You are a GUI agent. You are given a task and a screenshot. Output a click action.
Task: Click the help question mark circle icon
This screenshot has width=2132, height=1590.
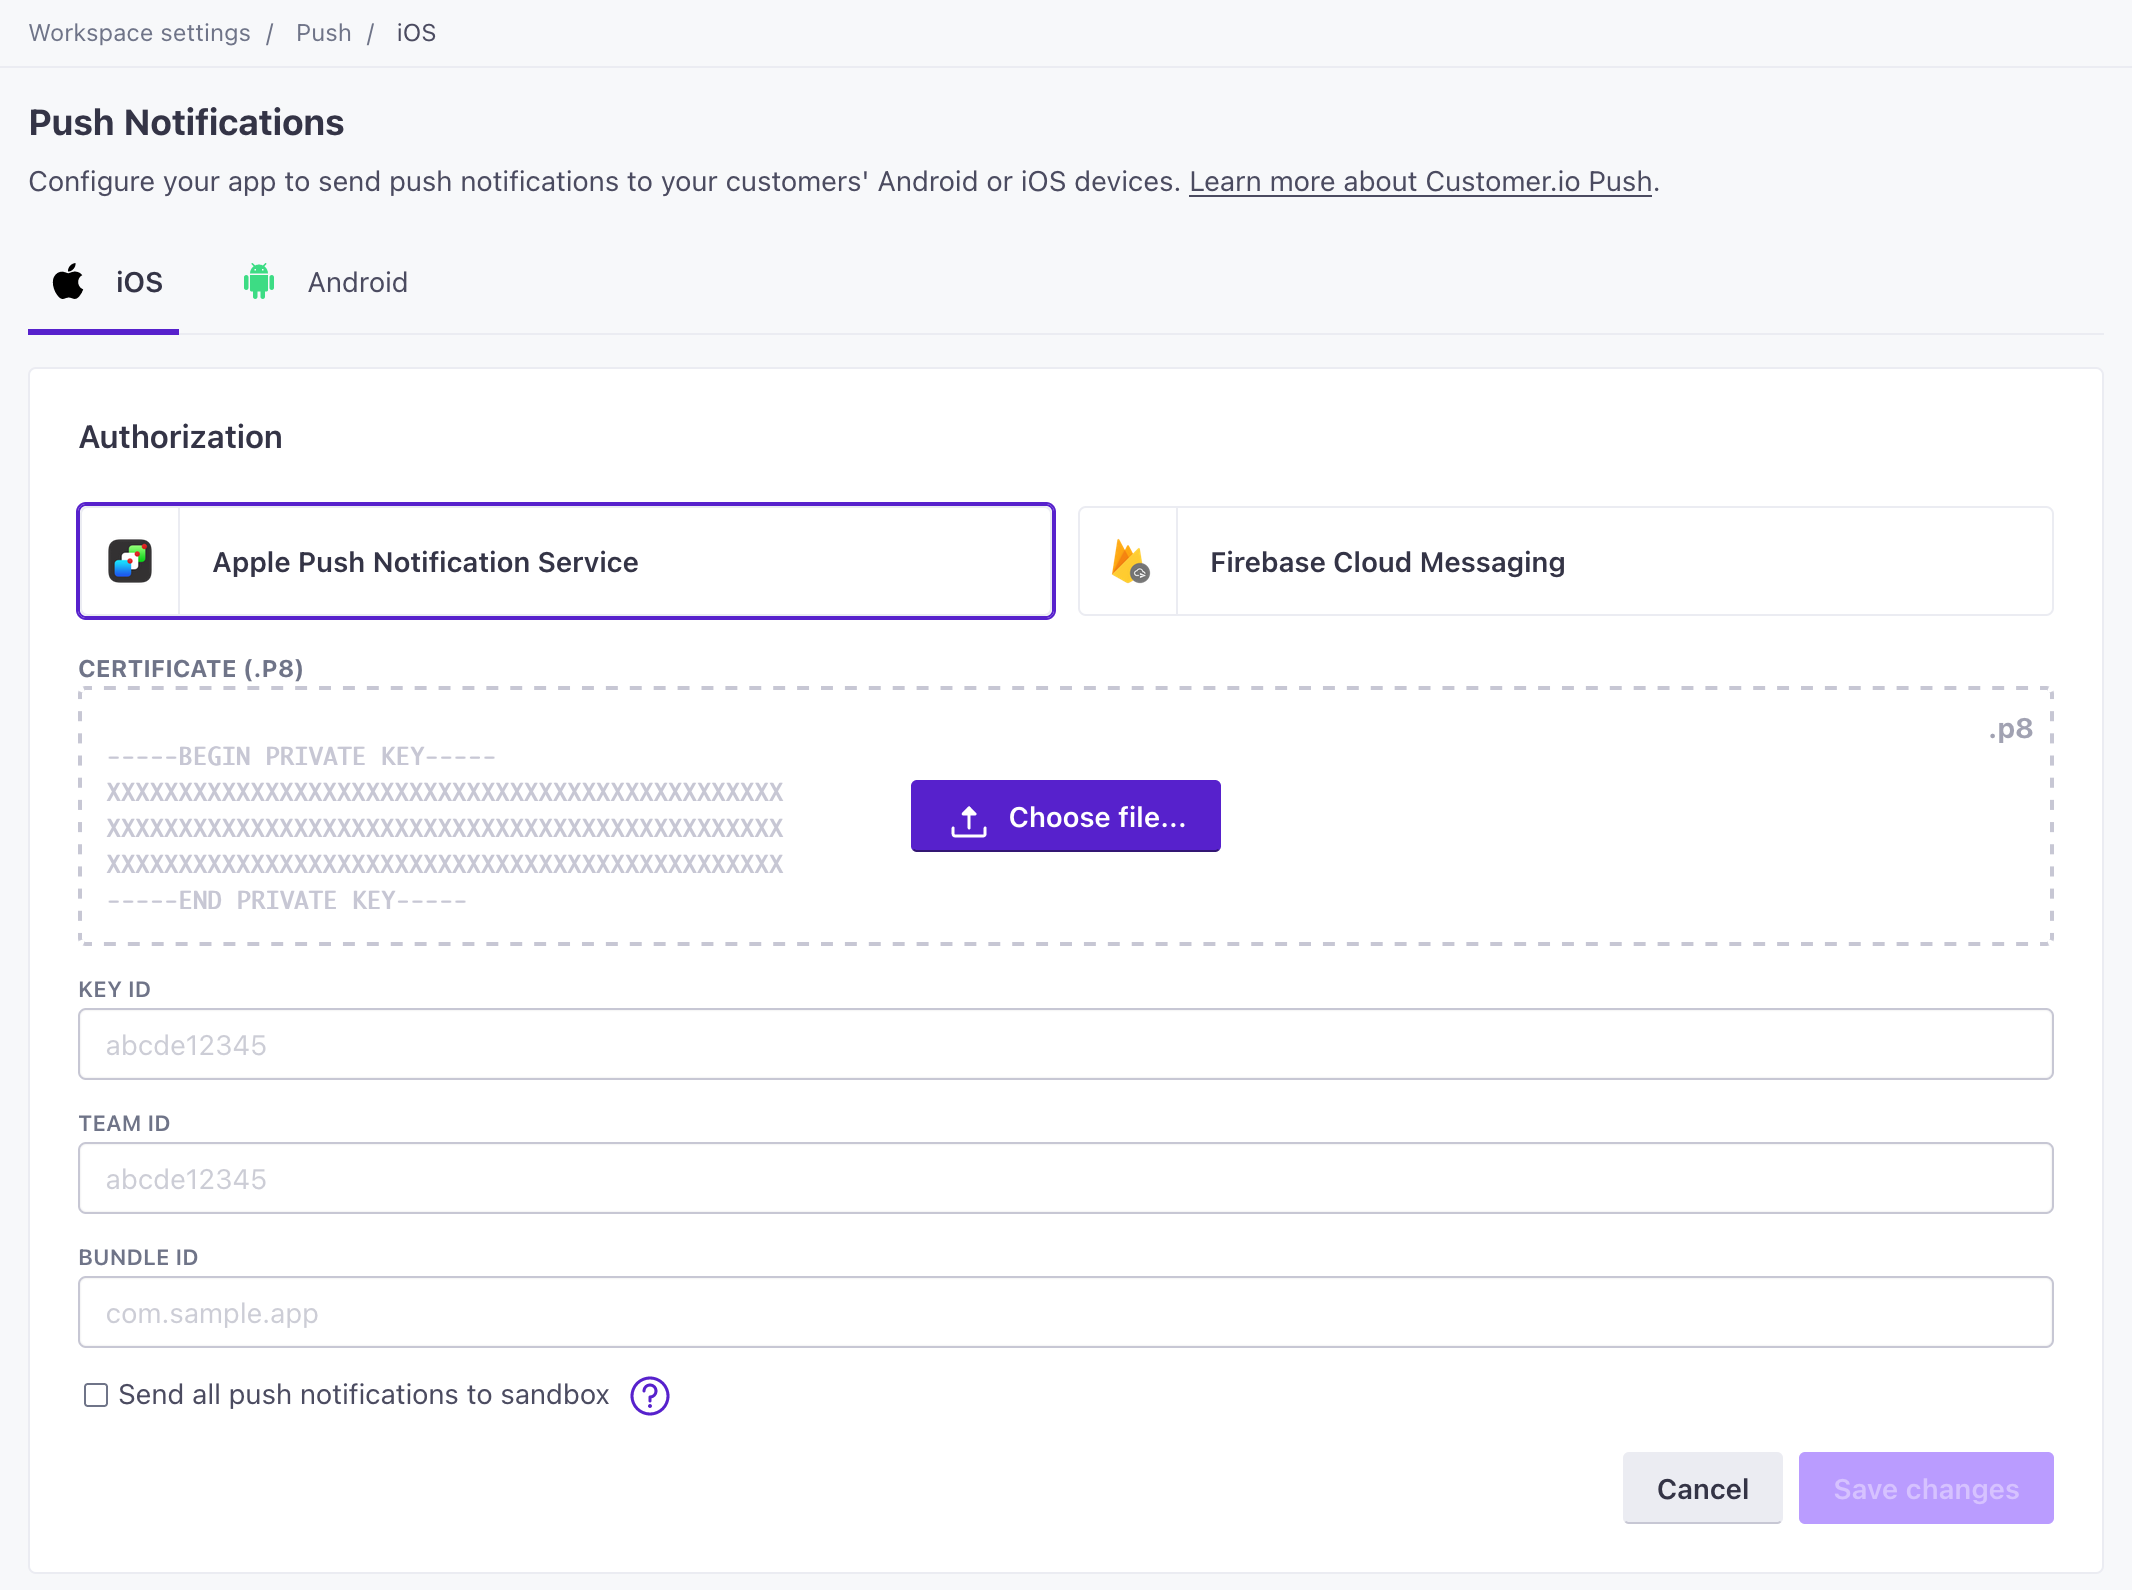(648, 1395)
